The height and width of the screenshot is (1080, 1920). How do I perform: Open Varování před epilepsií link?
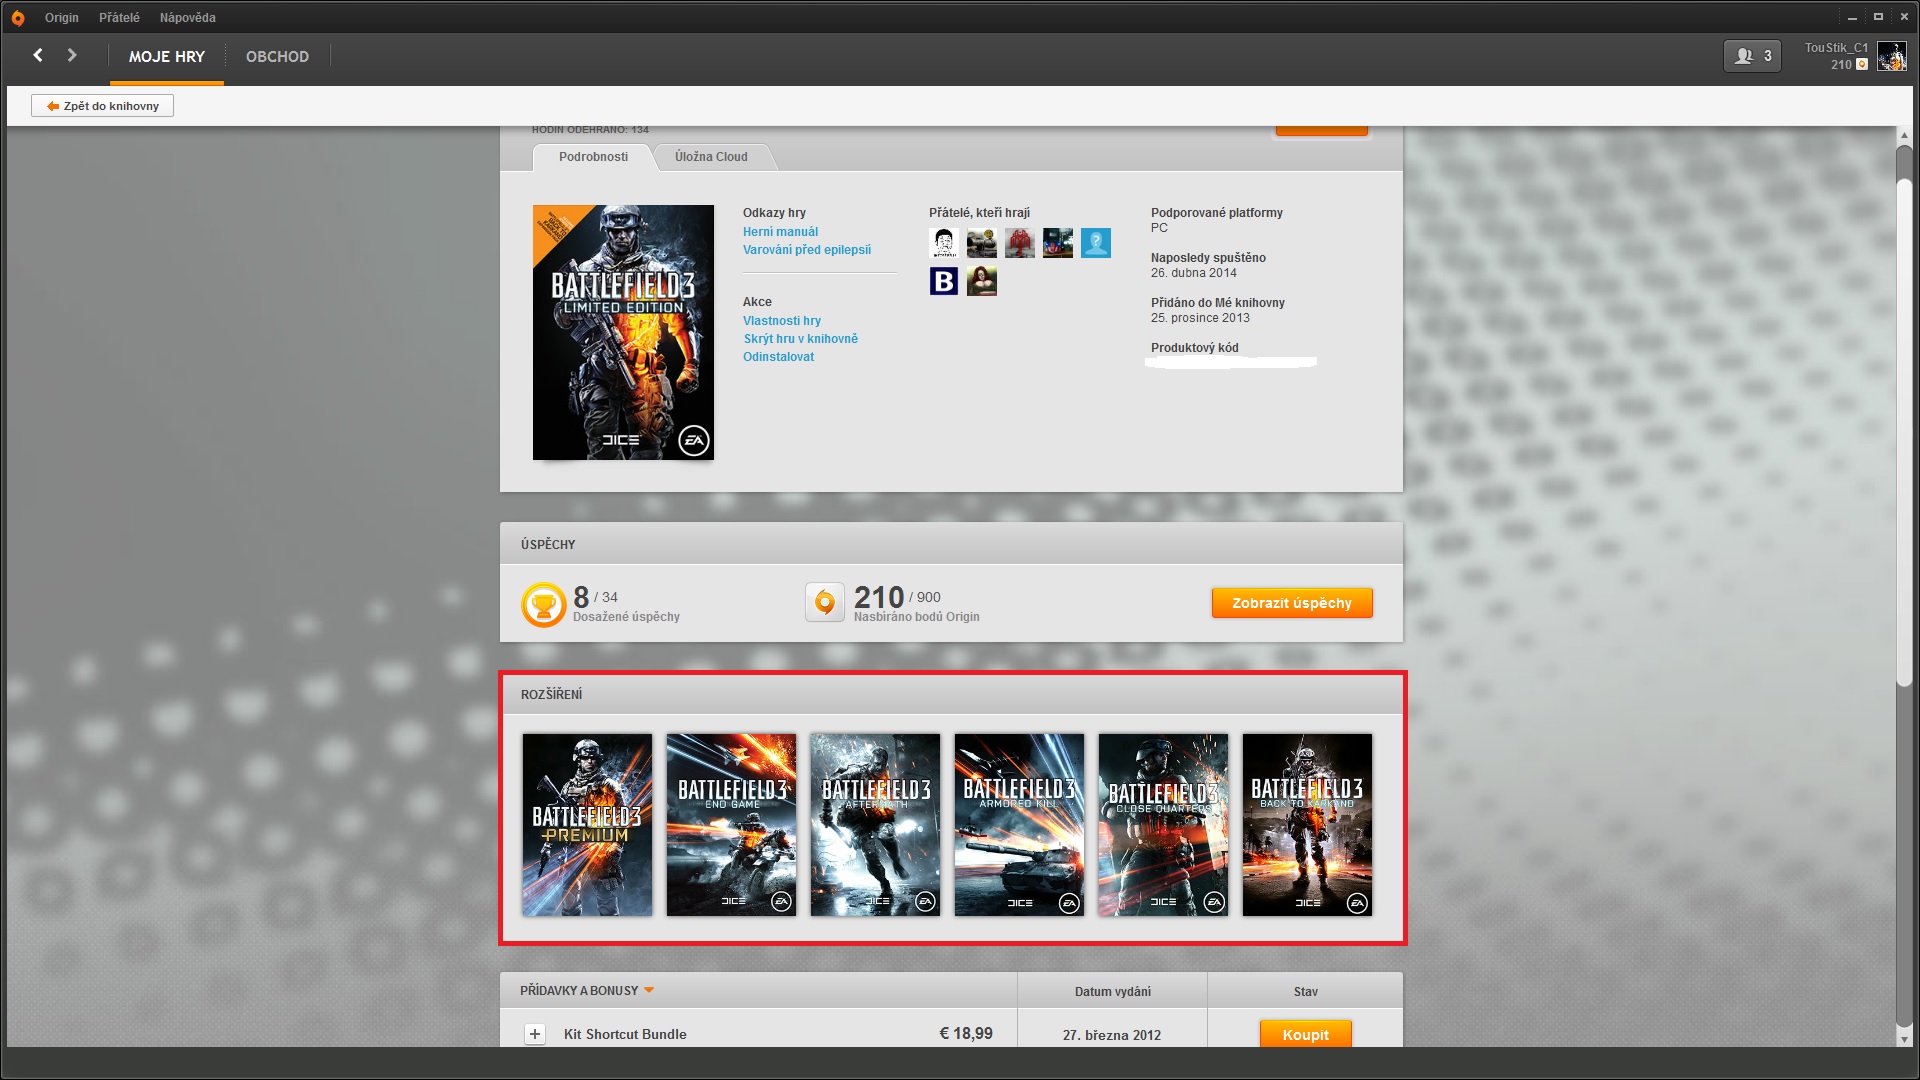tap(807, 250)
